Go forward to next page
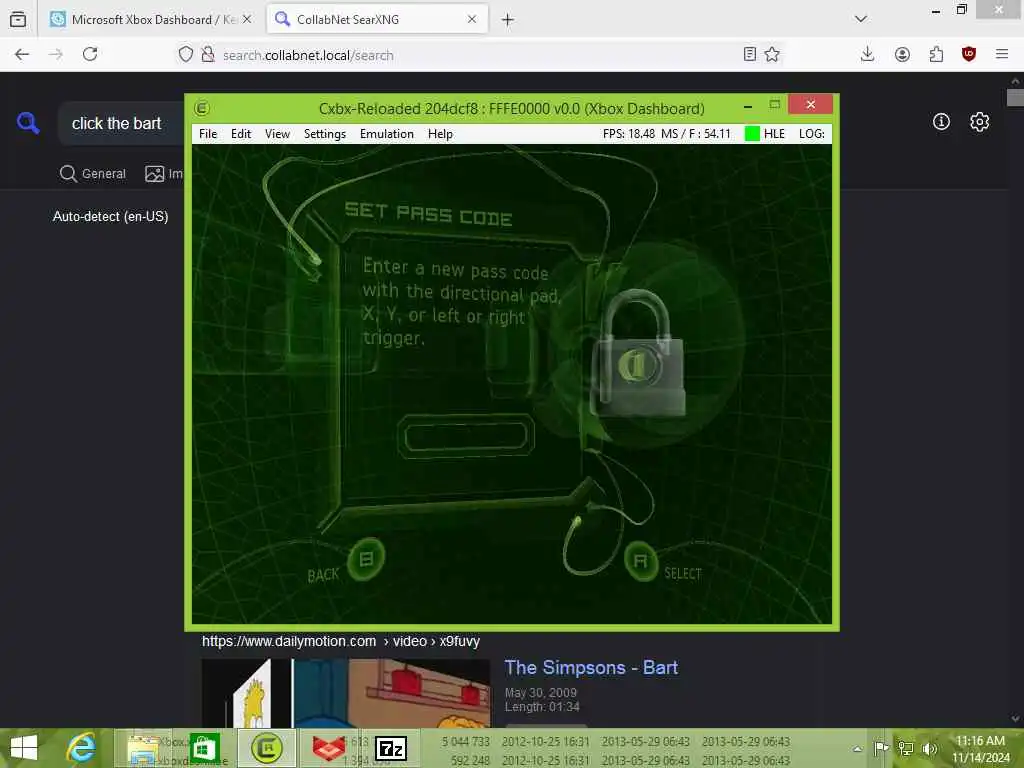1024x768 pixels. (56, 55)
